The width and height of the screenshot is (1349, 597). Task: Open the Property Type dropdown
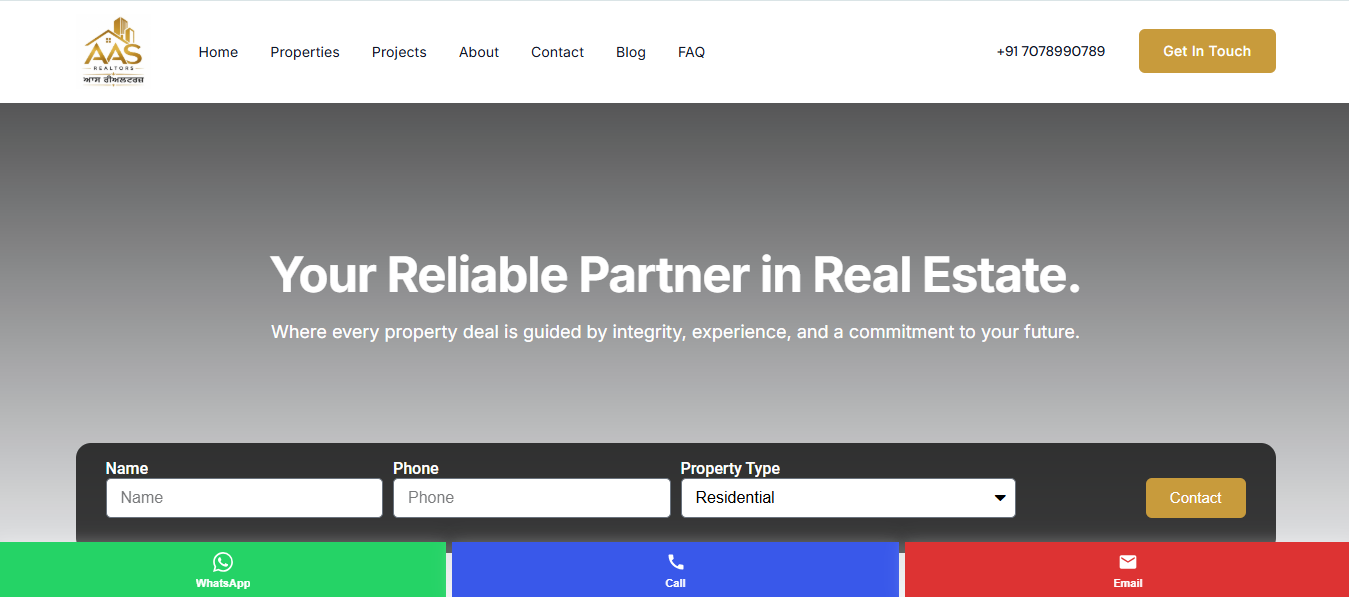pyautogui.click(x=848, y=498)
